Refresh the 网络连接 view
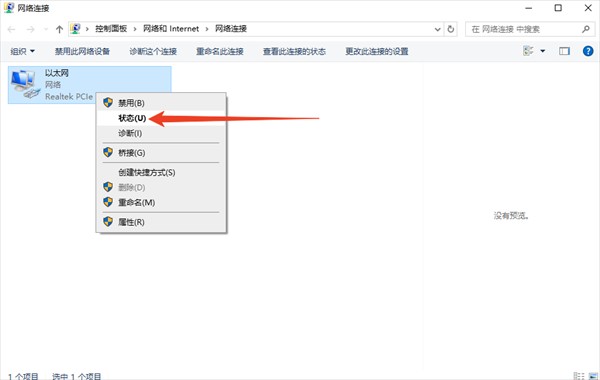The image size is (600, 380). pos(451,29)
